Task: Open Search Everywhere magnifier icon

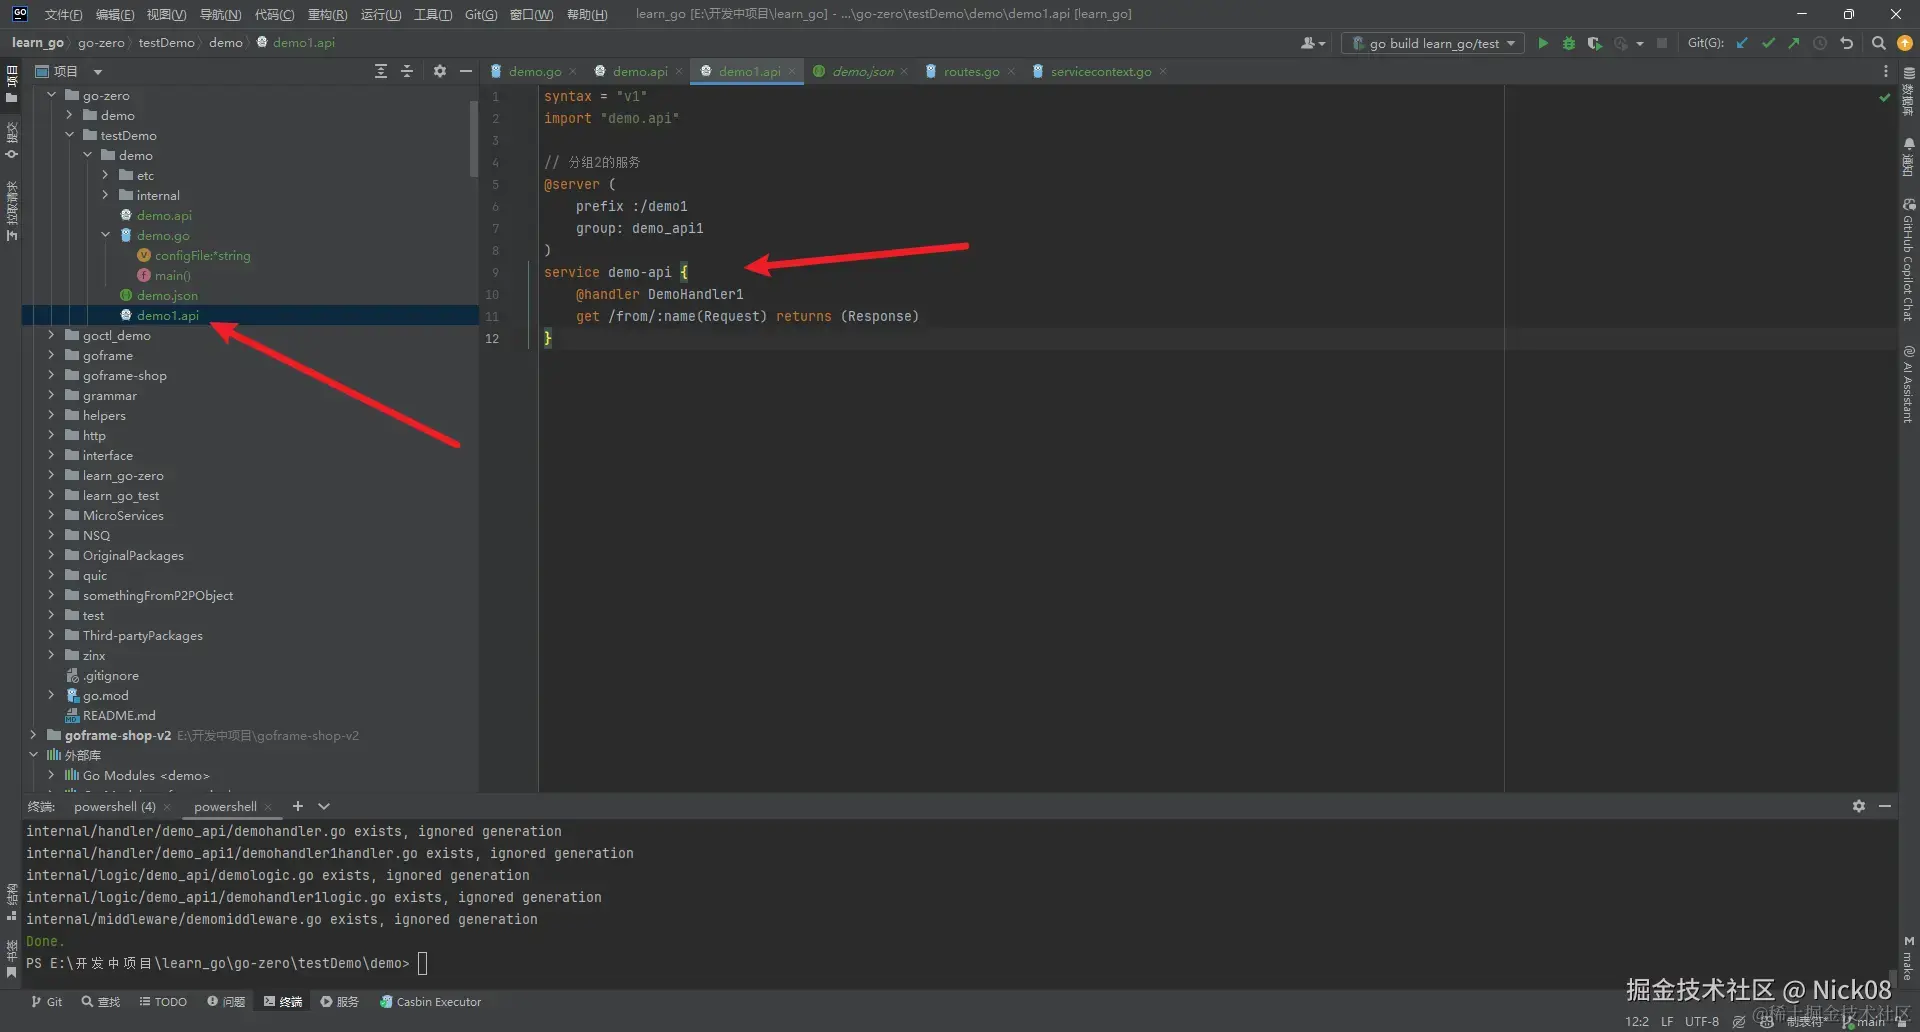Action: pos(1878,43)
